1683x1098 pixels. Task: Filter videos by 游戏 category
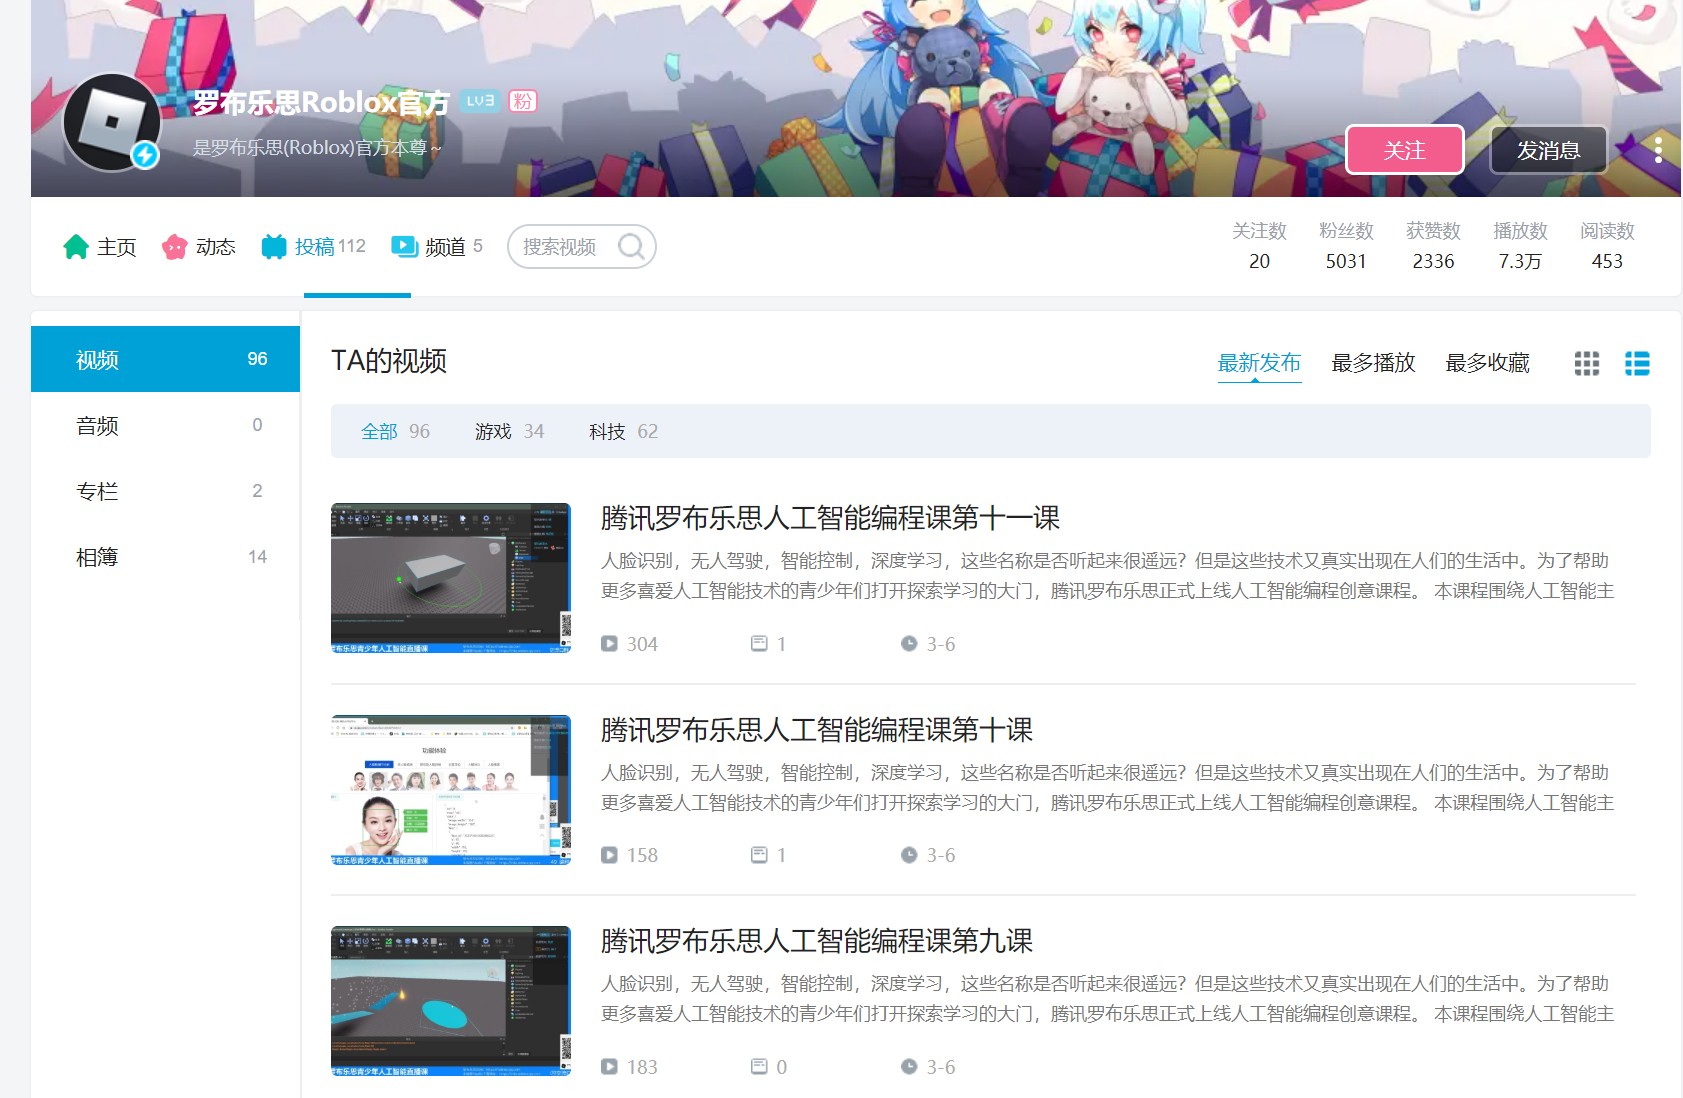coord(508,431)
